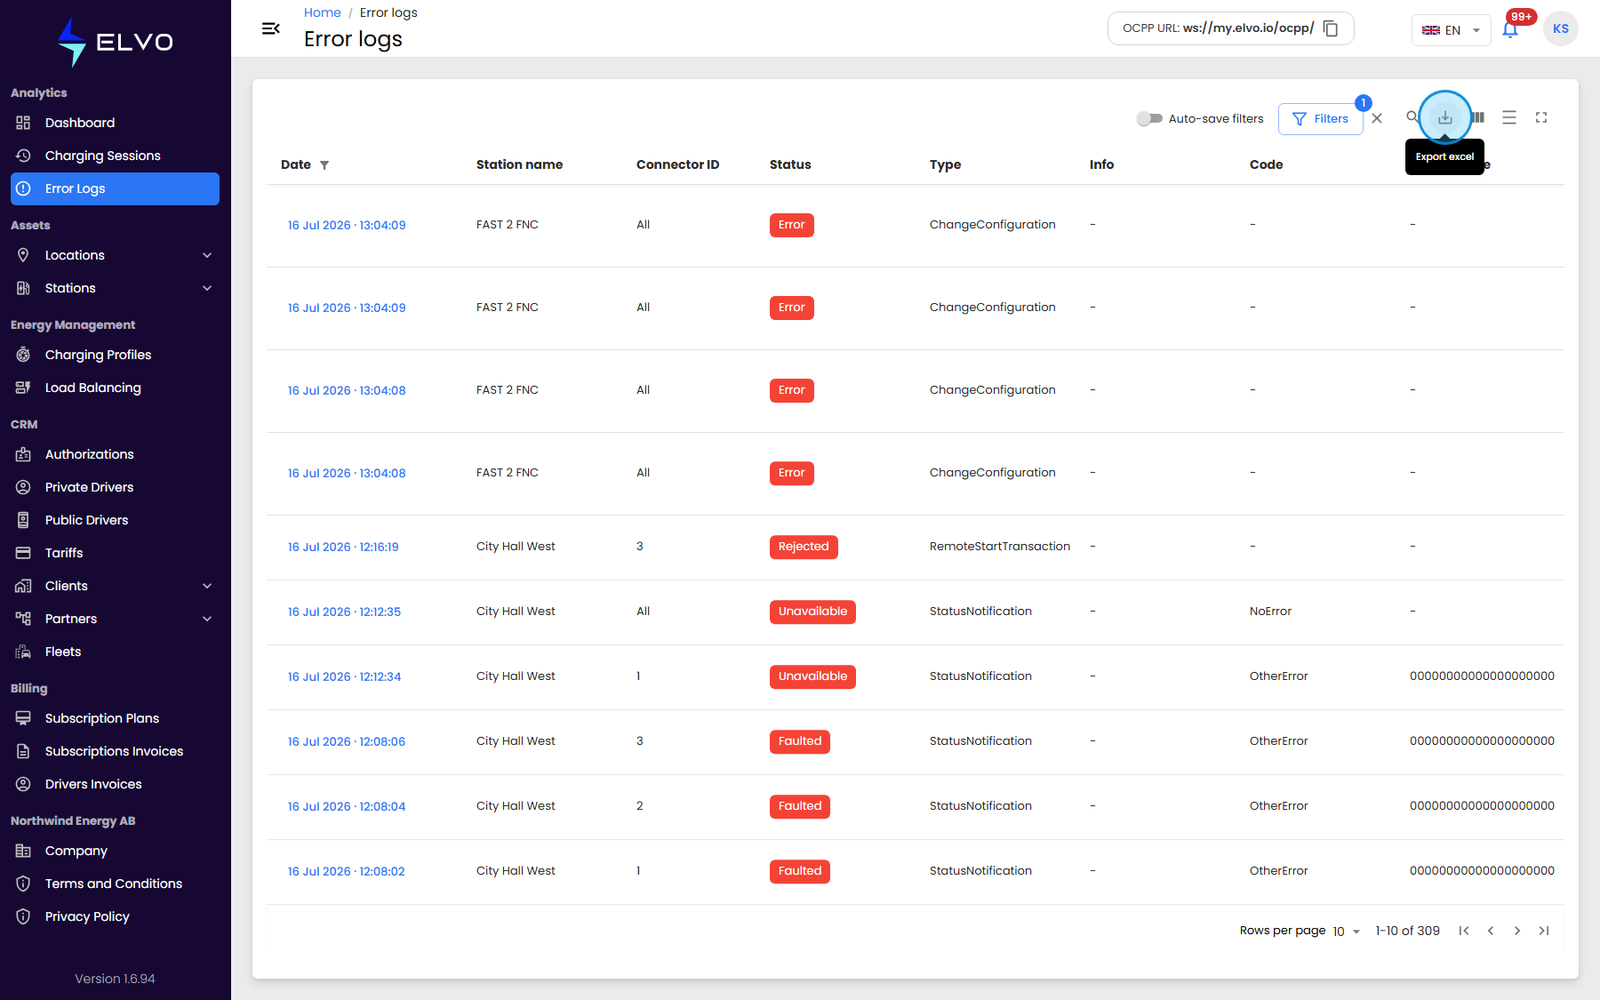
Task: Open log dated 16 Jul 2026 12:08:04
Action: [346, 807]
